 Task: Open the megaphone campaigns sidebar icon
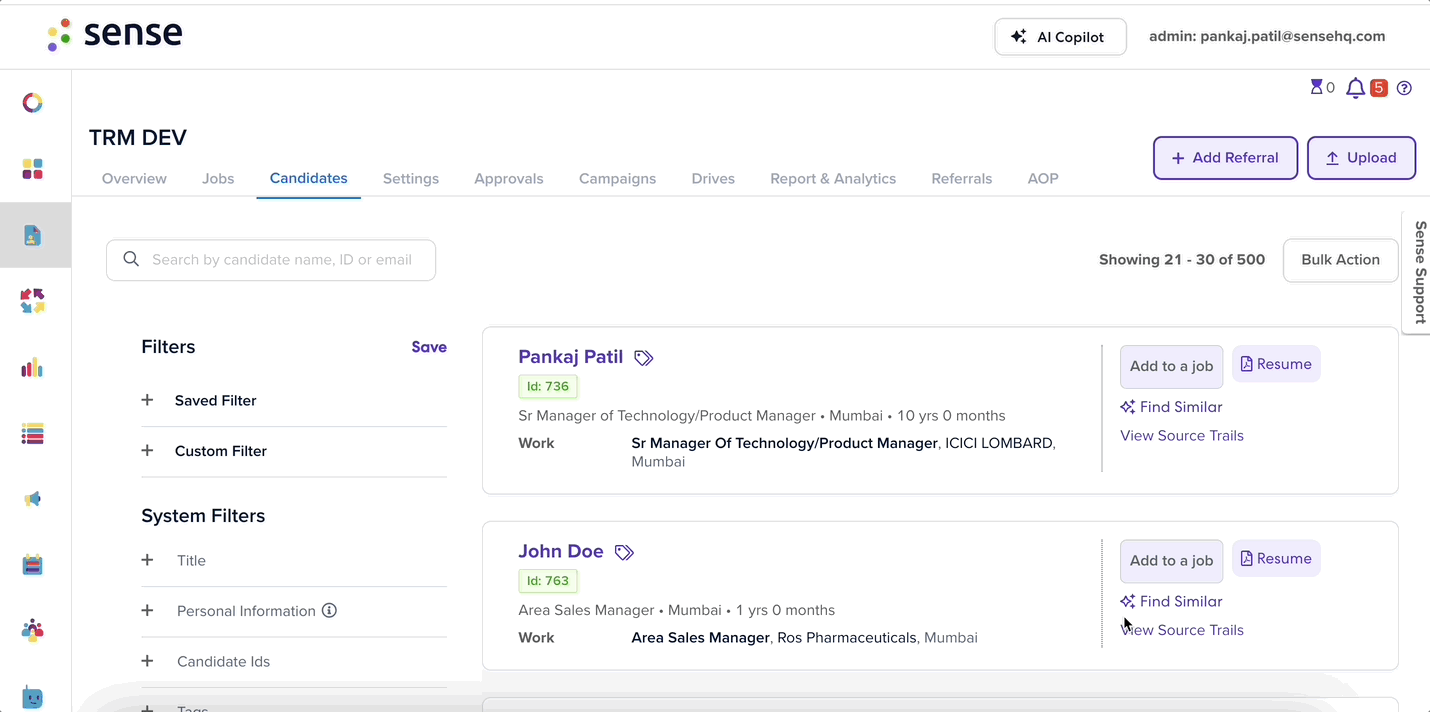(x=32, y=499)
